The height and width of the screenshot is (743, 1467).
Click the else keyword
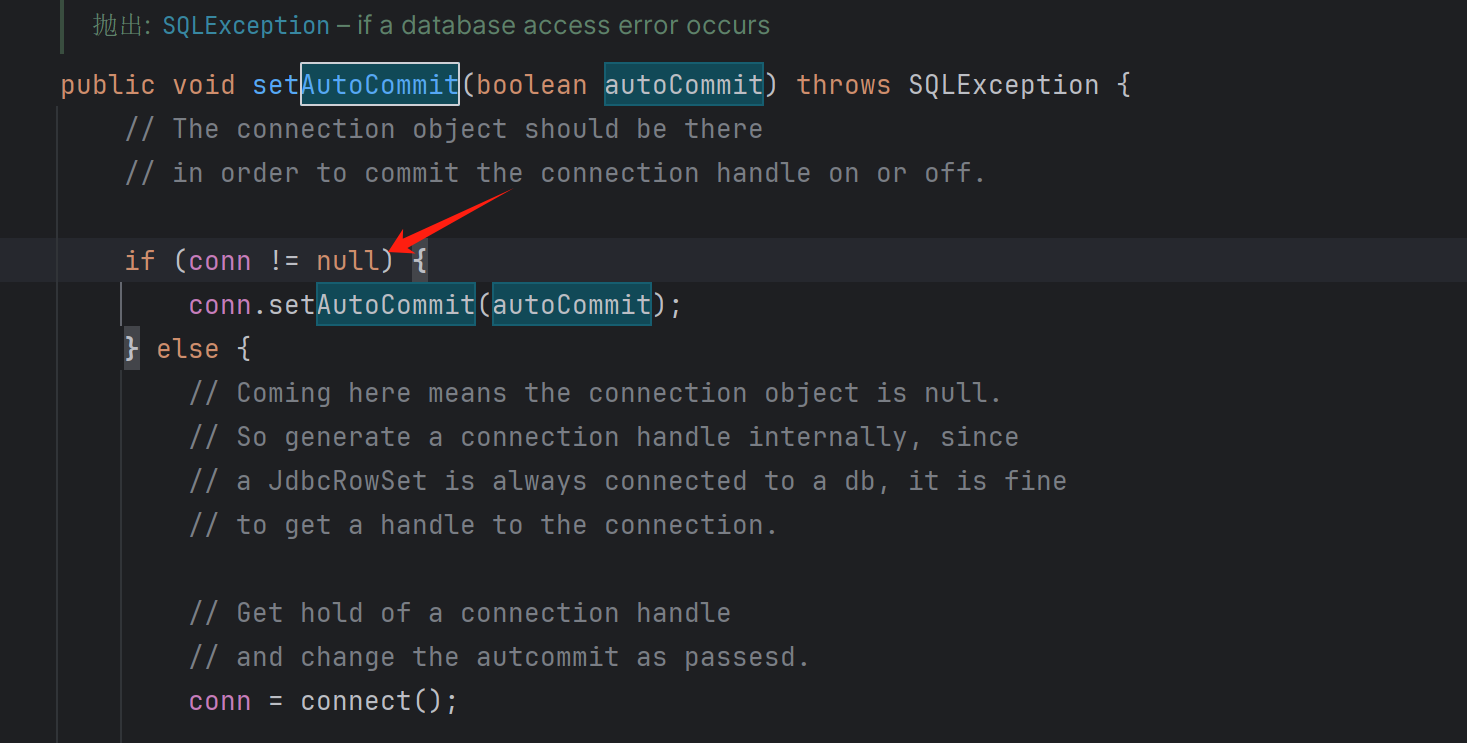[187, 349]
